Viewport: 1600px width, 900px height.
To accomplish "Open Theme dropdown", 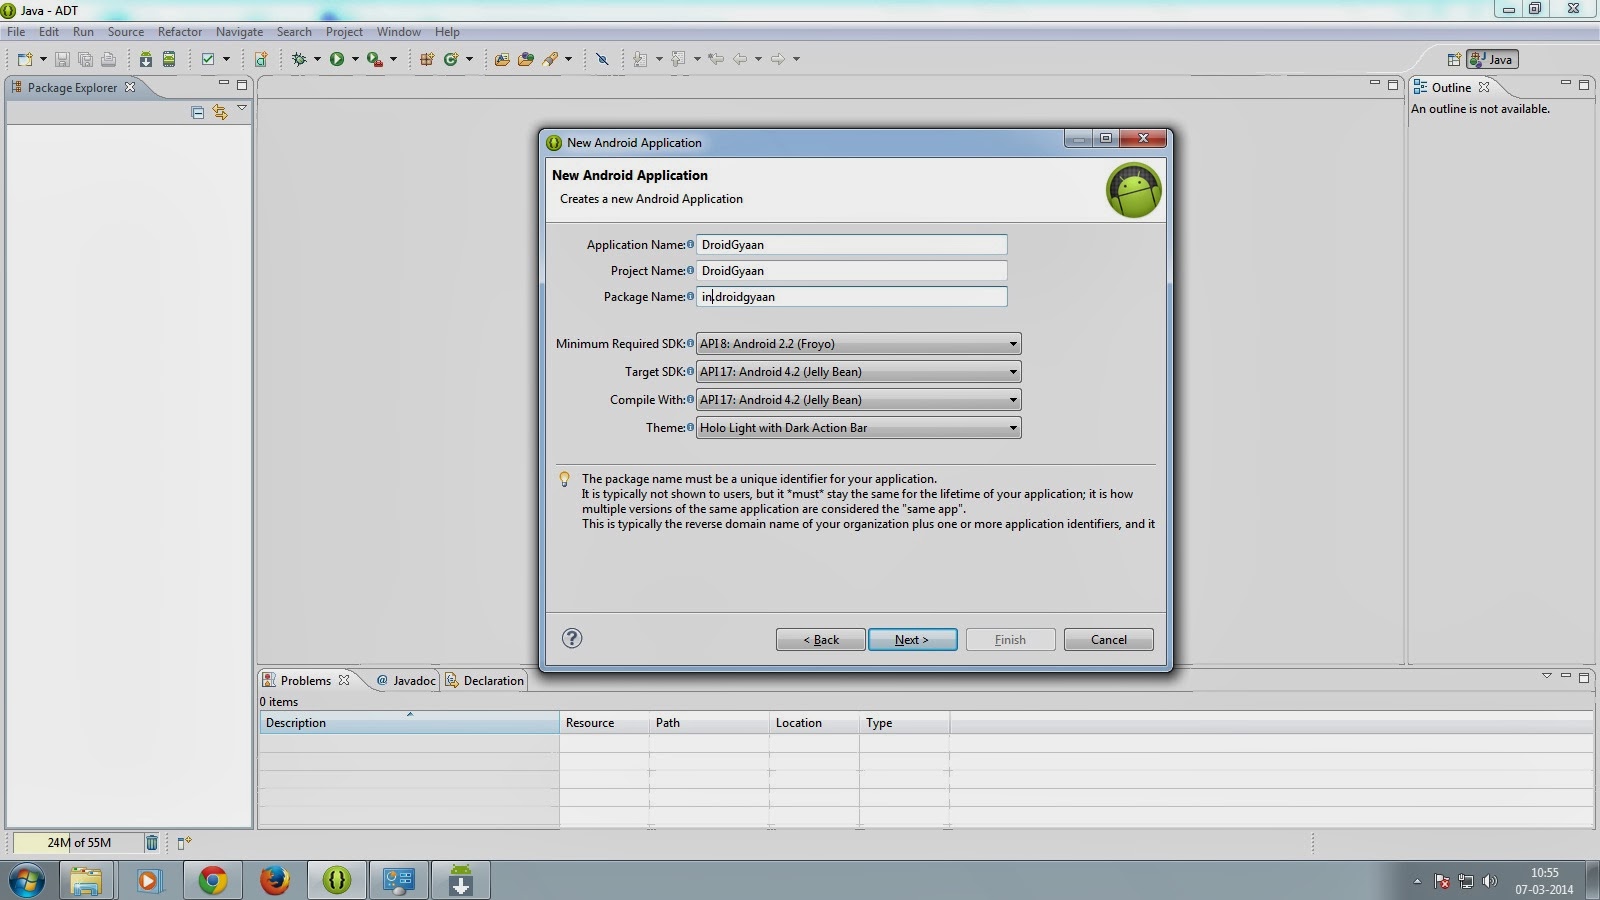I will 858,428.
